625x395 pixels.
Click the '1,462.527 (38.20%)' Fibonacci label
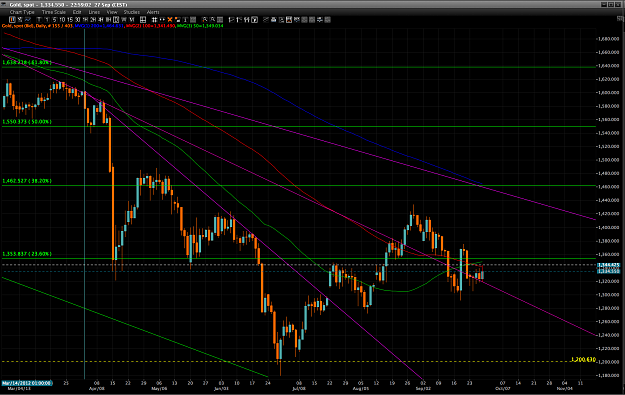coord(27,181)
